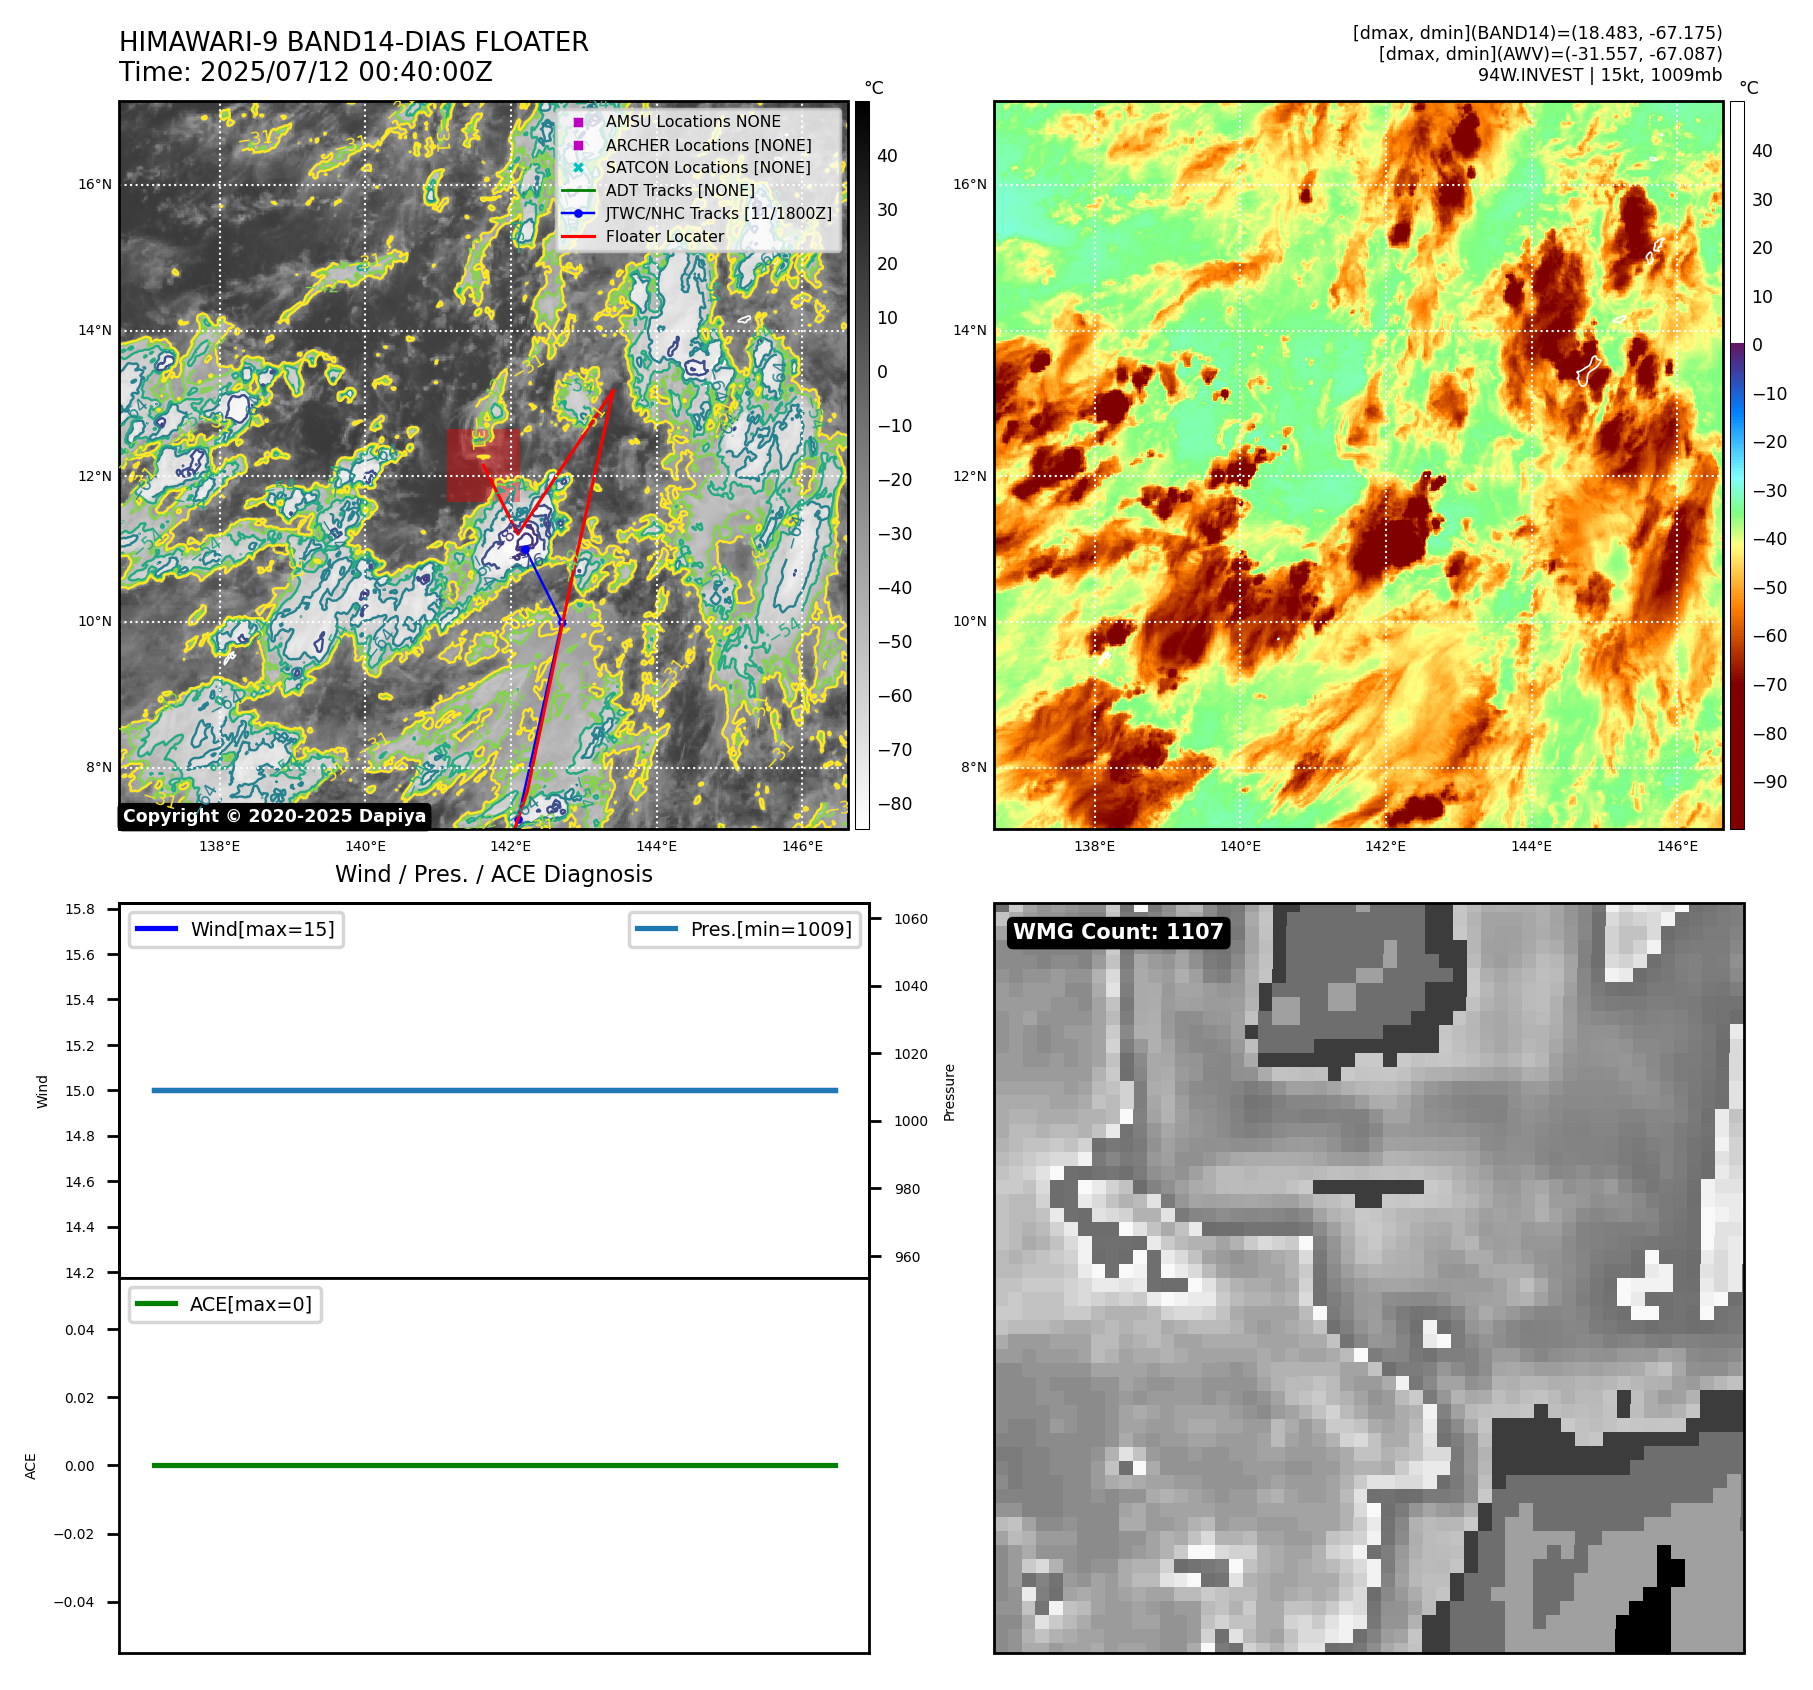Click the grayscale temperature colorbar beside left map
This screenshot has width=1813, height=1690.
click(x=862, y=465)
